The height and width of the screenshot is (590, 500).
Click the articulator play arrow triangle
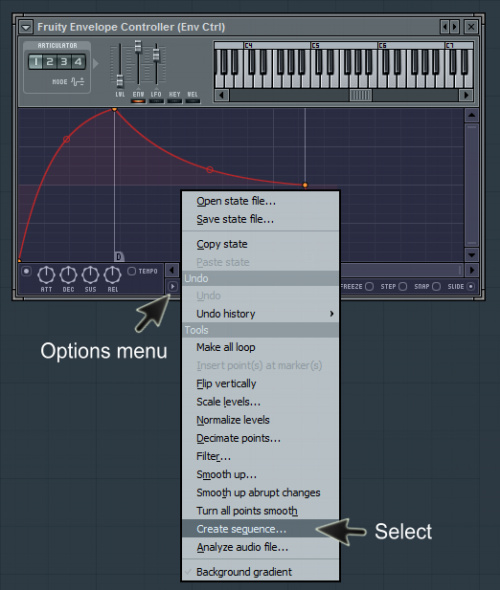(x=96, y=63)
